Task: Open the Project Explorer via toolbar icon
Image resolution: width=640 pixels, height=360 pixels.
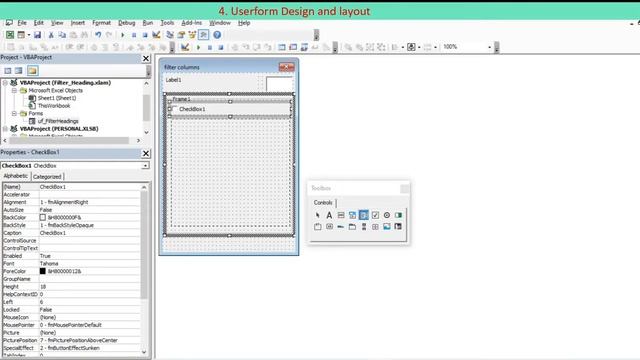Action: pyautogui.click(x=170, y=35)
